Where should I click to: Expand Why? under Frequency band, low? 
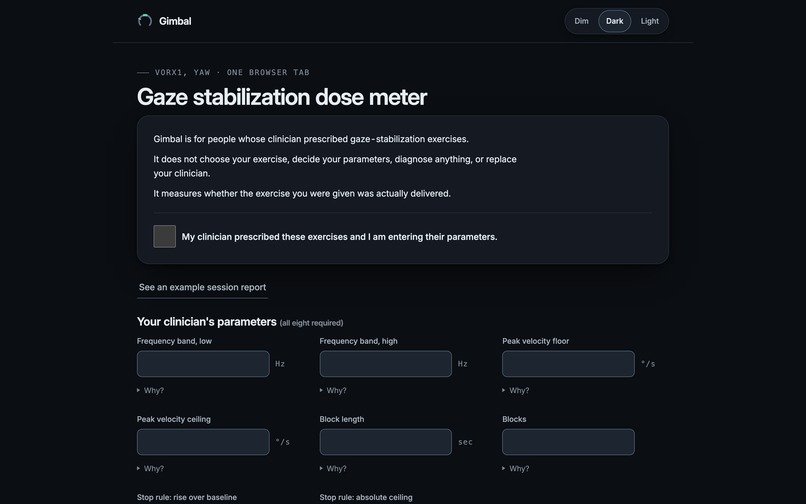click(x=150, y=390)
